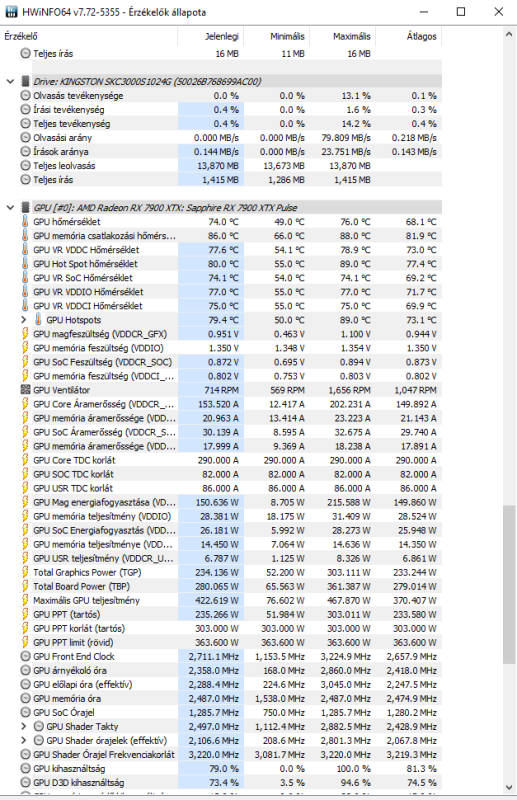
Task: Select the GPU USR teljesítmény row
Action: click(x=230, y=558)
